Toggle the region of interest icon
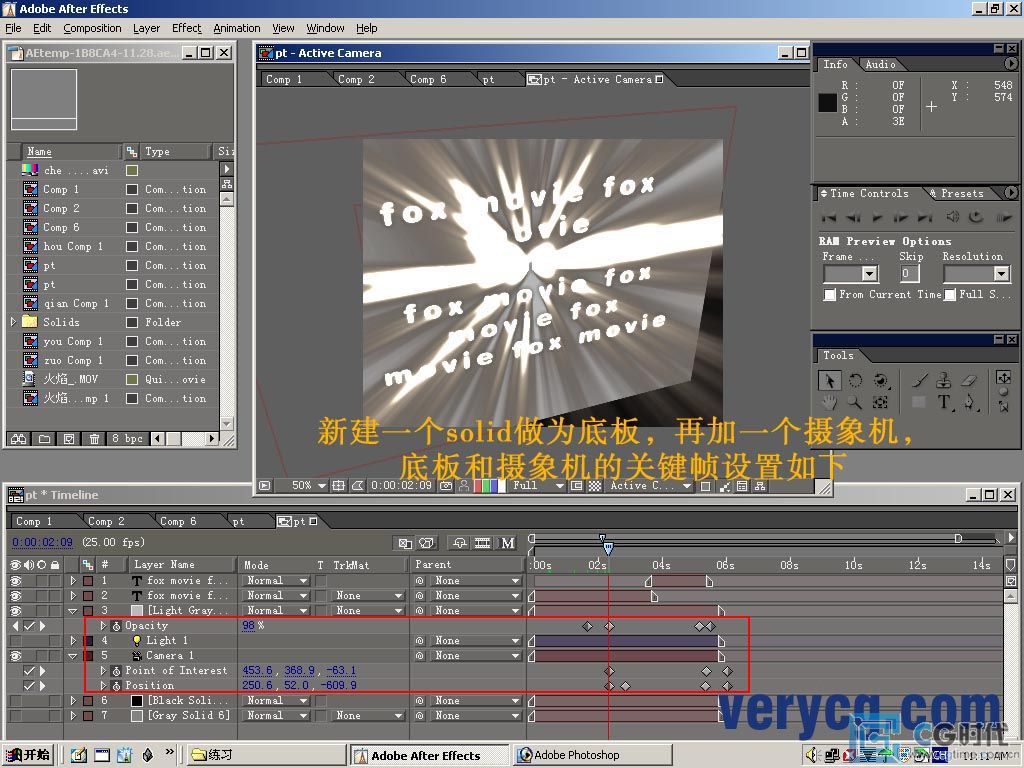This screenshot has width=1024, height=768. (576, 486)
